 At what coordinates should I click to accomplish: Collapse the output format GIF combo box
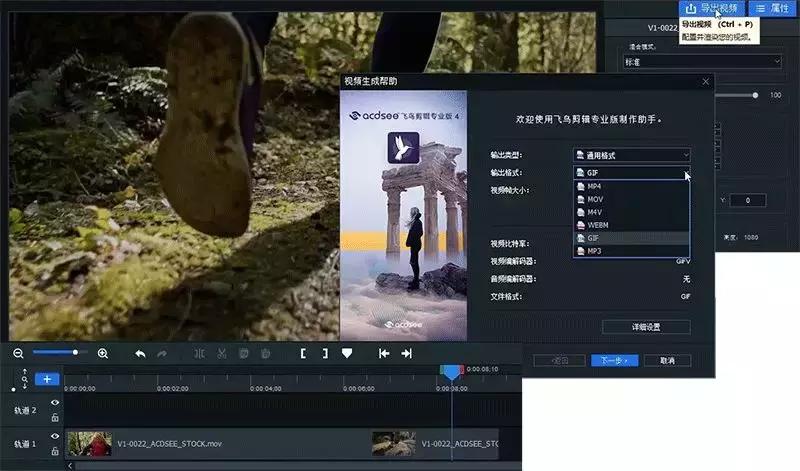632,172
